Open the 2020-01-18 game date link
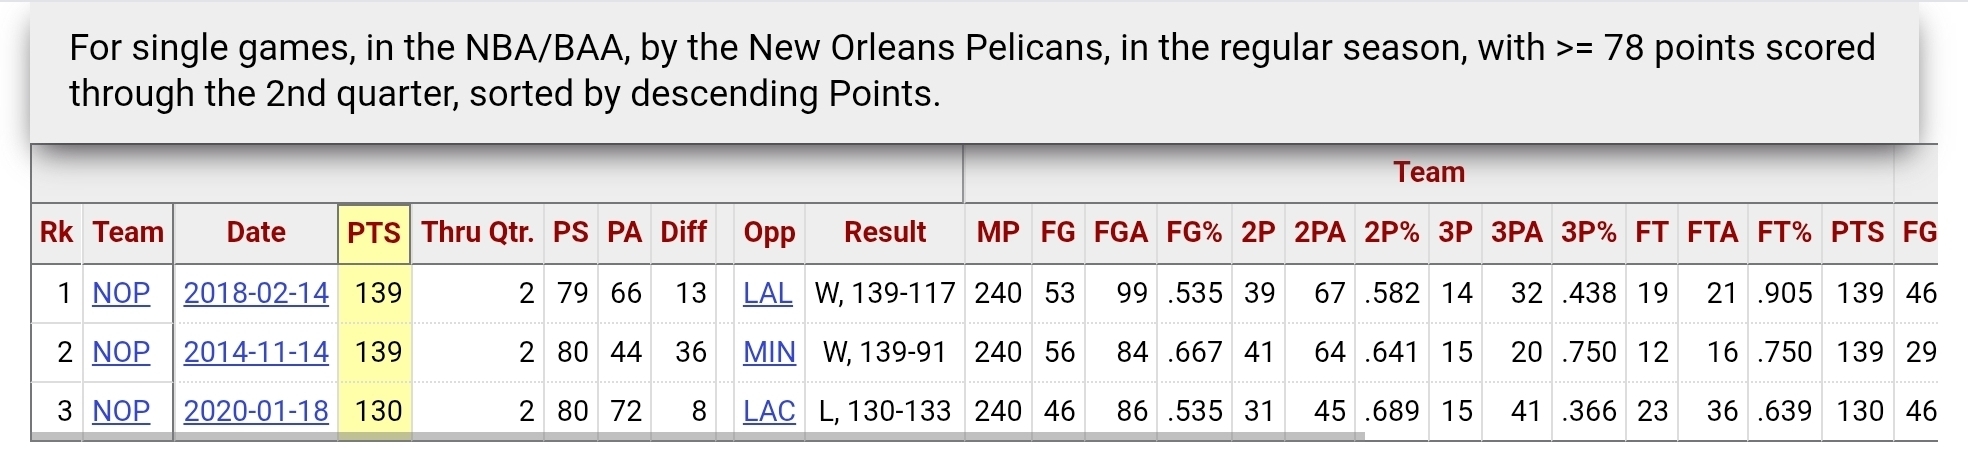 click(256, 411)
